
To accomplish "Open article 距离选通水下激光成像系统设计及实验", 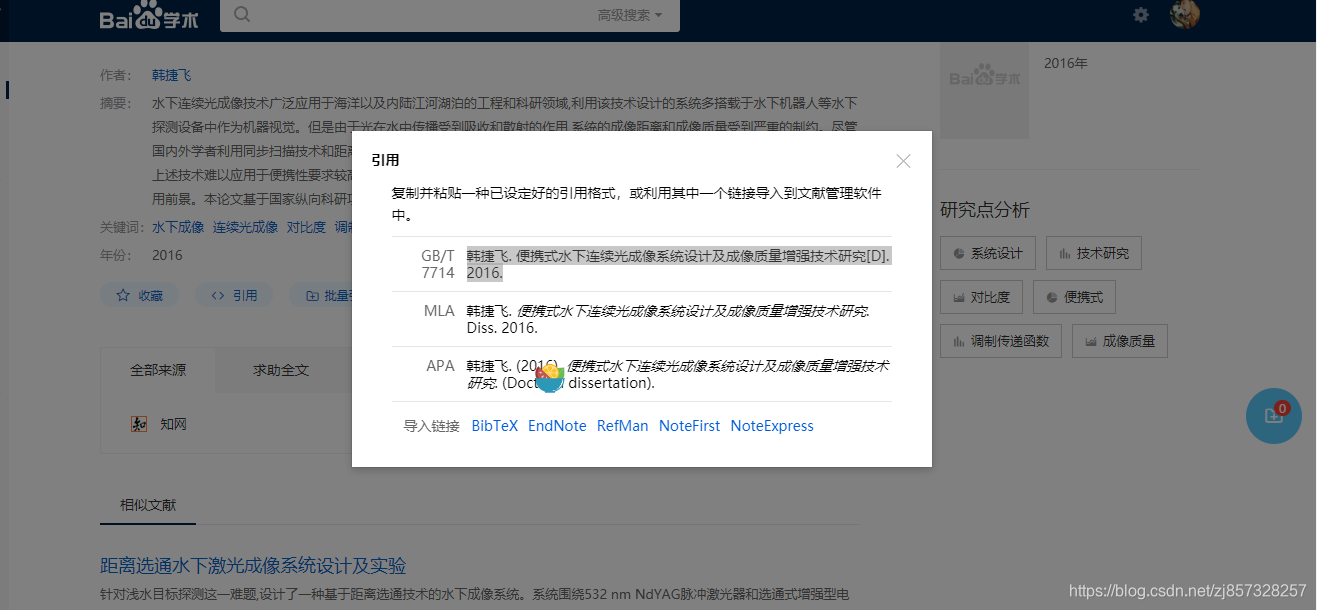I will 253,565.
